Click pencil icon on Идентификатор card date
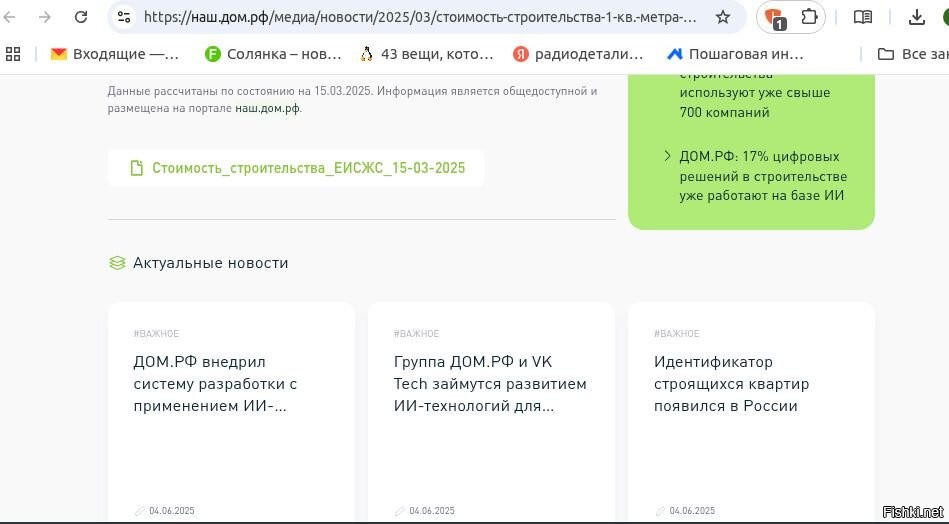This screenshot has height=524, width=949. (x=660, y=511)
